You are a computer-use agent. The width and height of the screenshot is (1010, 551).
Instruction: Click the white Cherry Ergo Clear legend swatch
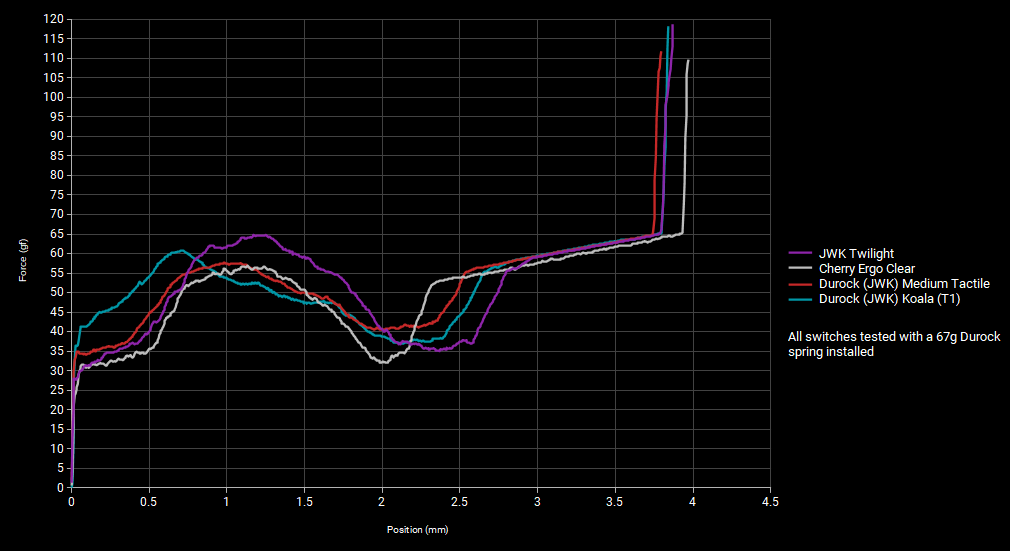tap(800, 269)
